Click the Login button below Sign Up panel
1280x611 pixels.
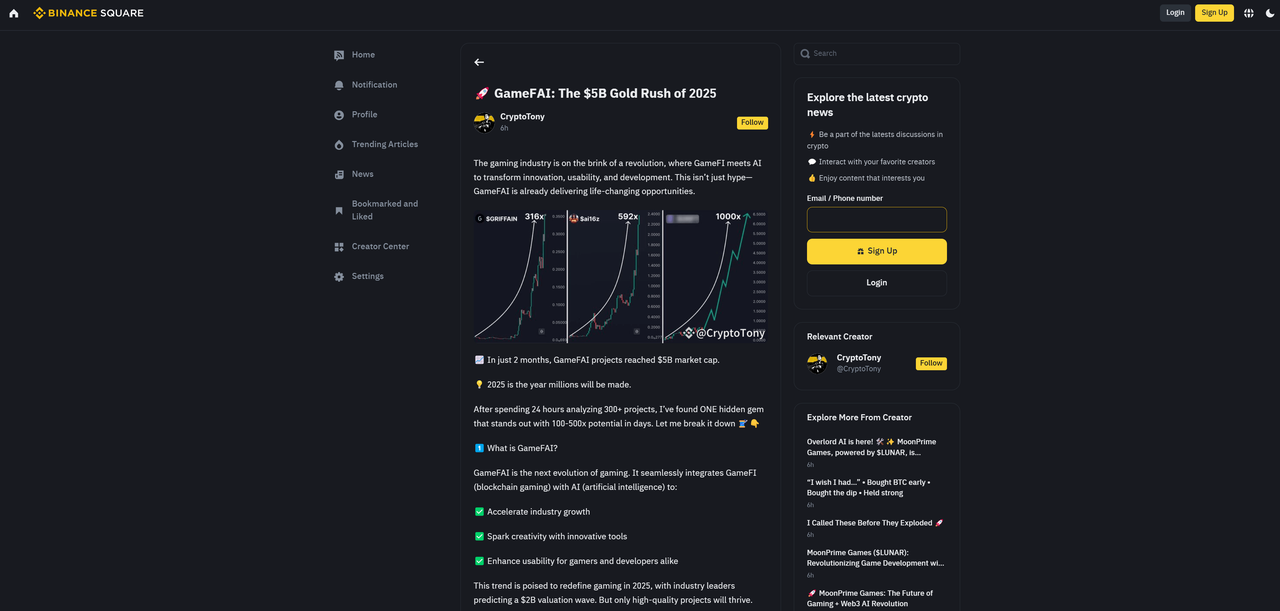point(877,283)
